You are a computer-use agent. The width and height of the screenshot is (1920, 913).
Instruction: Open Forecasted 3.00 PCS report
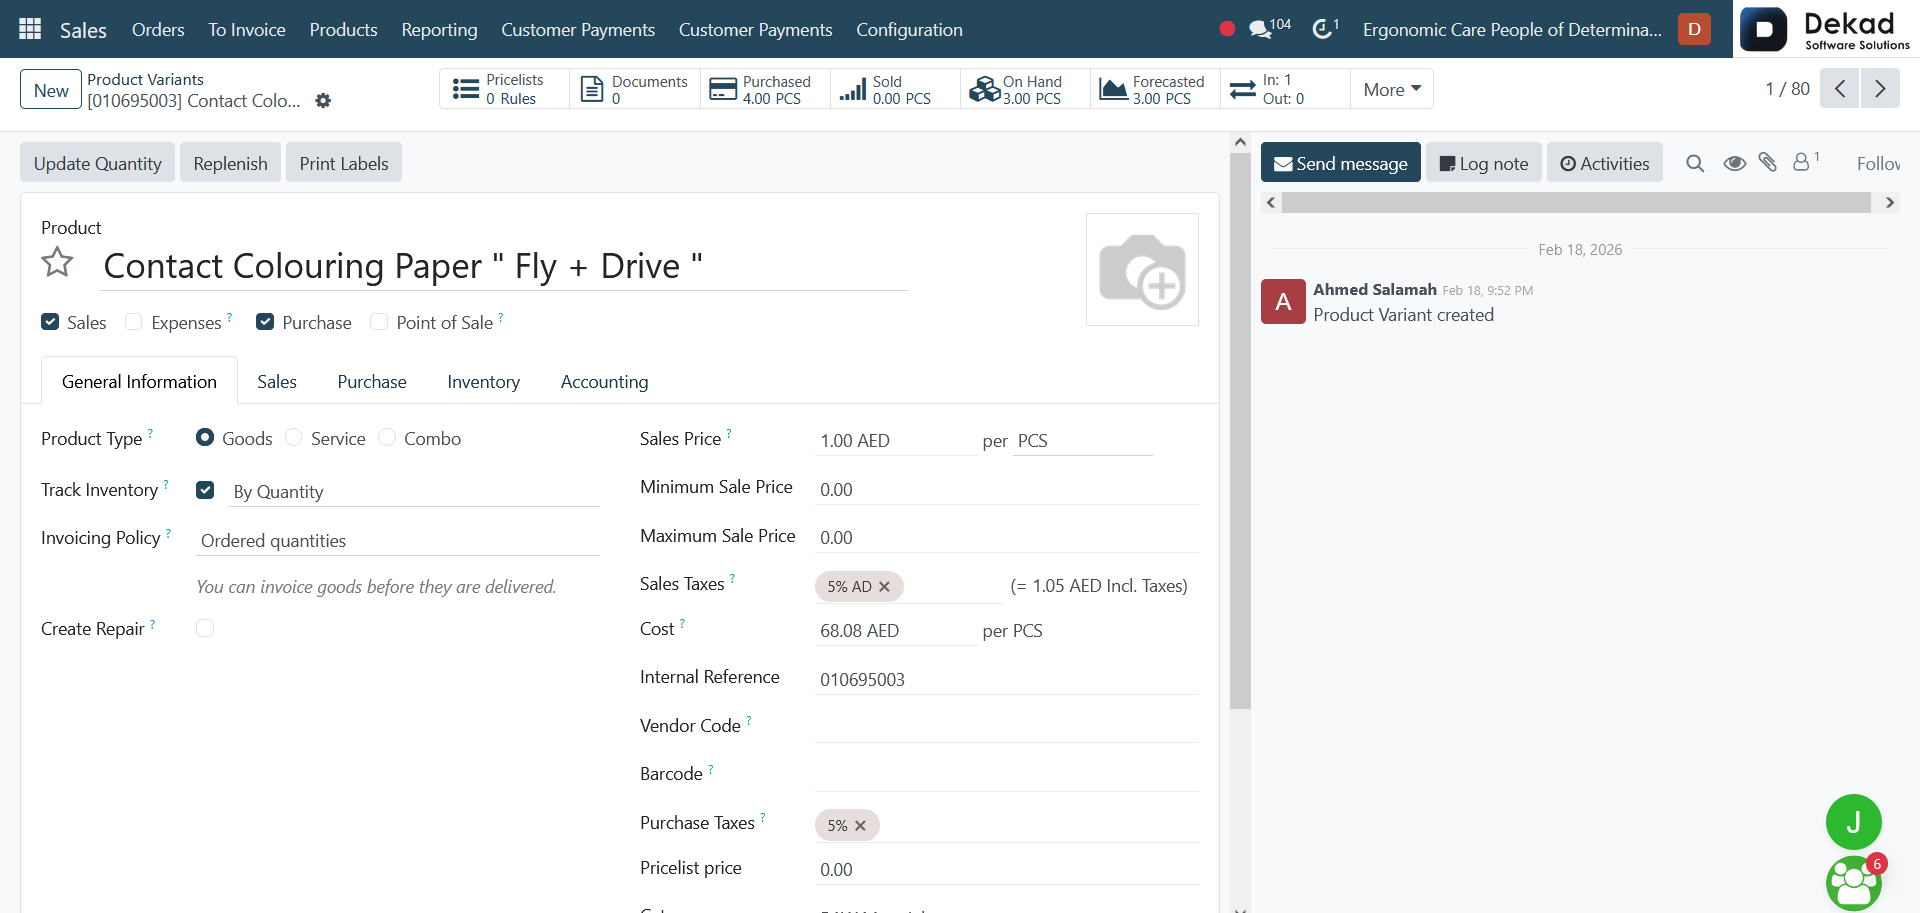(1155, 89)
